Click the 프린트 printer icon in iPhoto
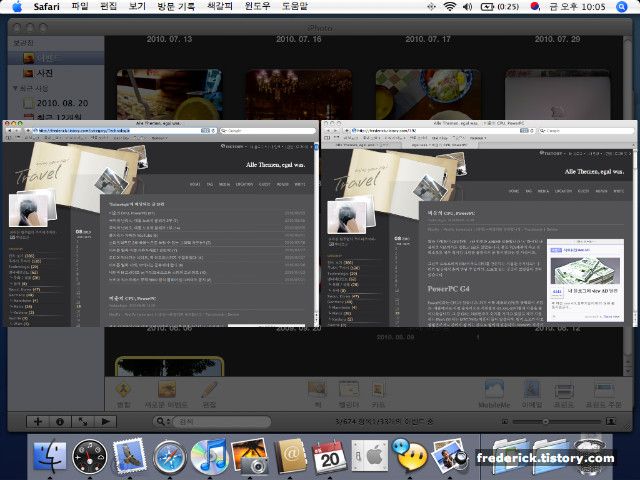Screen dimensions: 640x480 point(564,391)
